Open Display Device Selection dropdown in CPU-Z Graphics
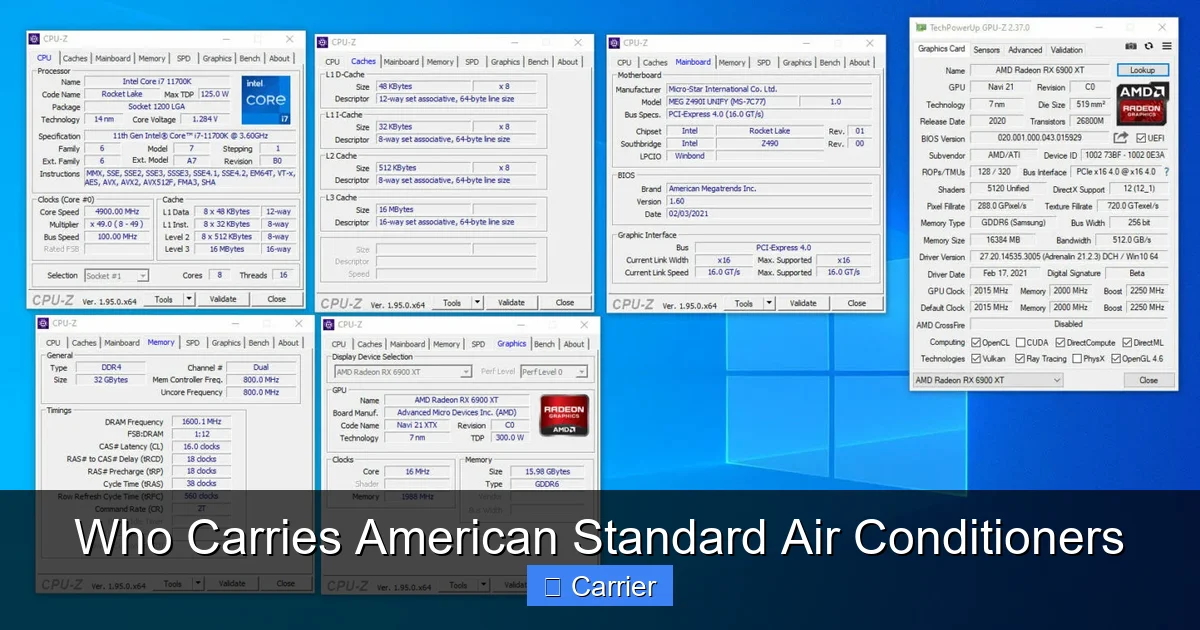This screenshot has height=630, width=1200. pos(402,372)
